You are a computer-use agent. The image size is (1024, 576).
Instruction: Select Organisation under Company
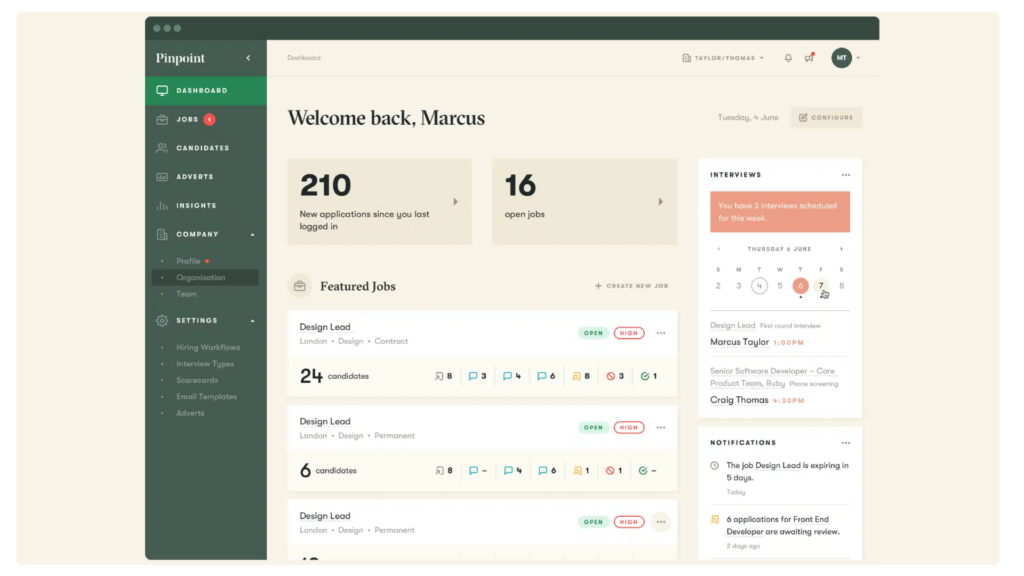[x=205, y=278]
